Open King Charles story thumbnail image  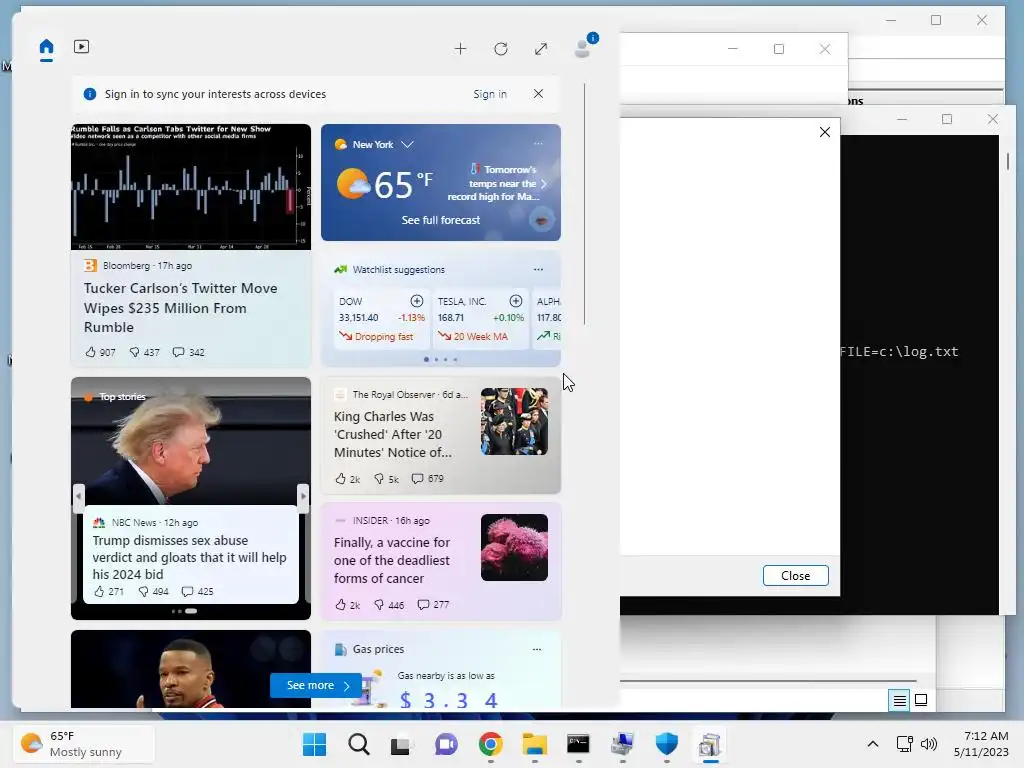point(515,422)
